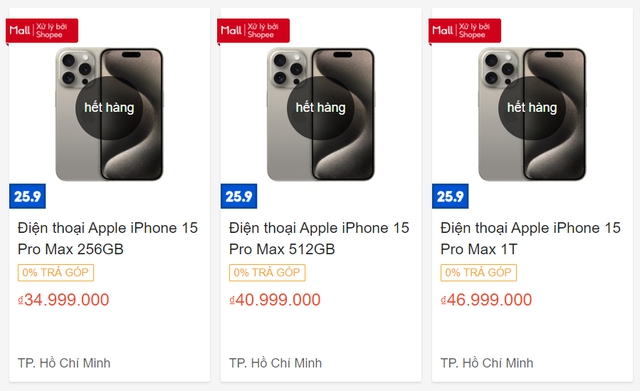Click 25.9 sale badge on 512GB card

239,196
